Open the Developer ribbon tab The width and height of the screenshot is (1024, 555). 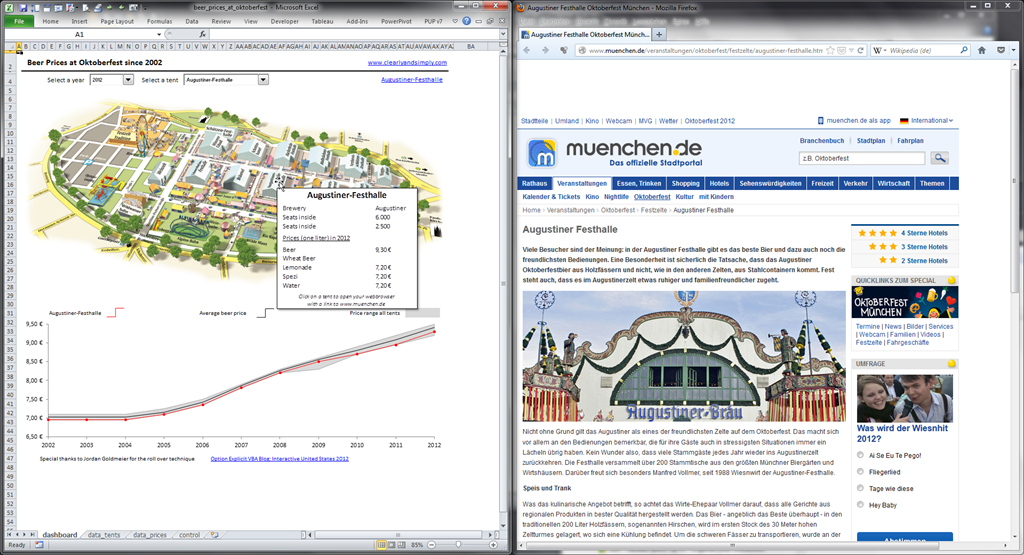(285, 21)
